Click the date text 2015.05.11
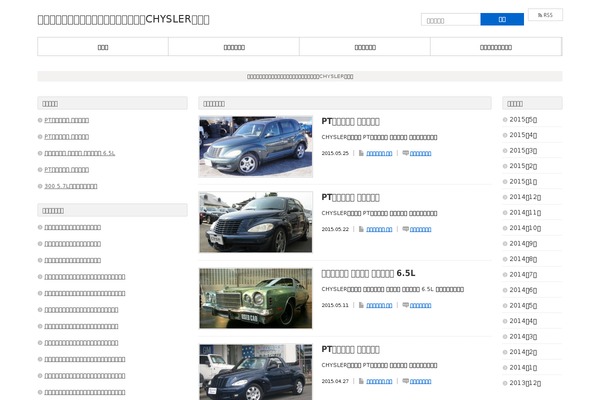Image resolution: width=600 pixels, height=400 pixels. click(x=335, y=305)
